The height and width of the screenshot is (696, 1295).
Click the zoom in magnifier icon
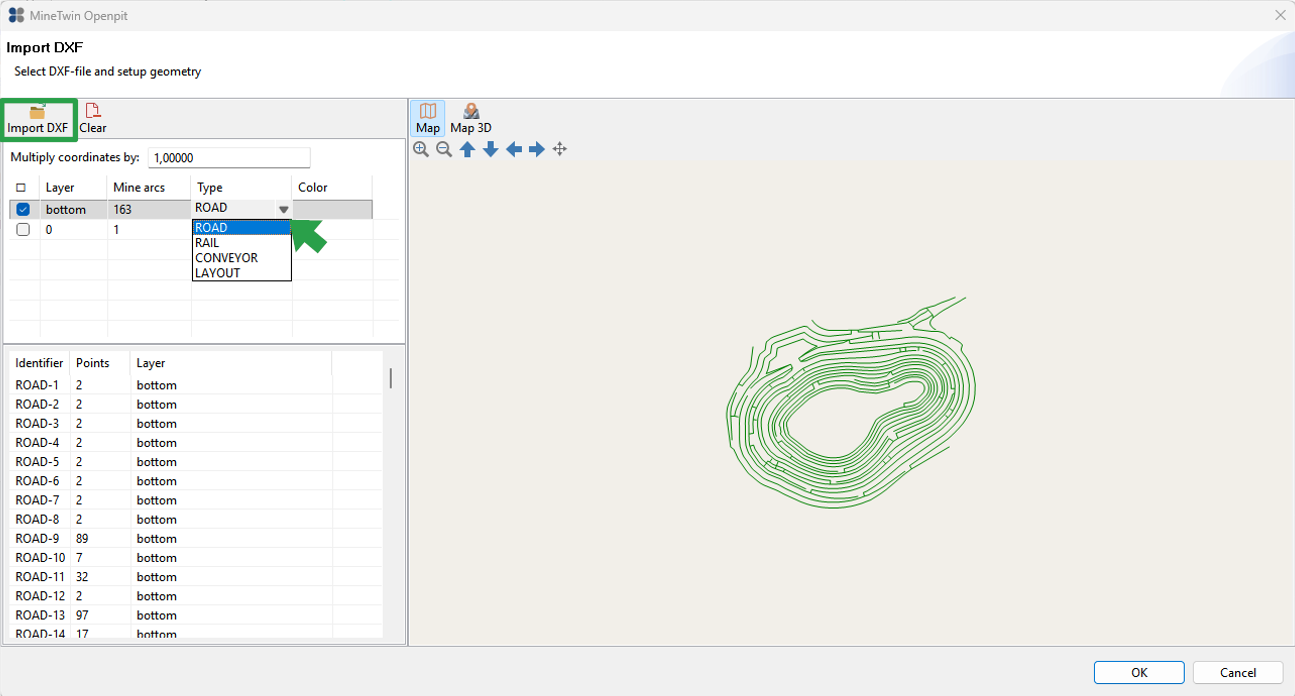click(421, 149)
